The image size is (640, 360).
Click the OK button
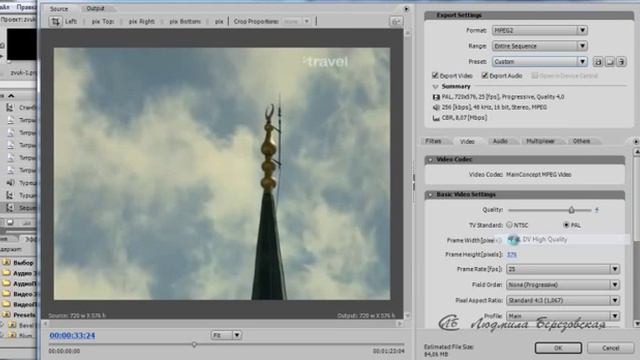point(558,348)
